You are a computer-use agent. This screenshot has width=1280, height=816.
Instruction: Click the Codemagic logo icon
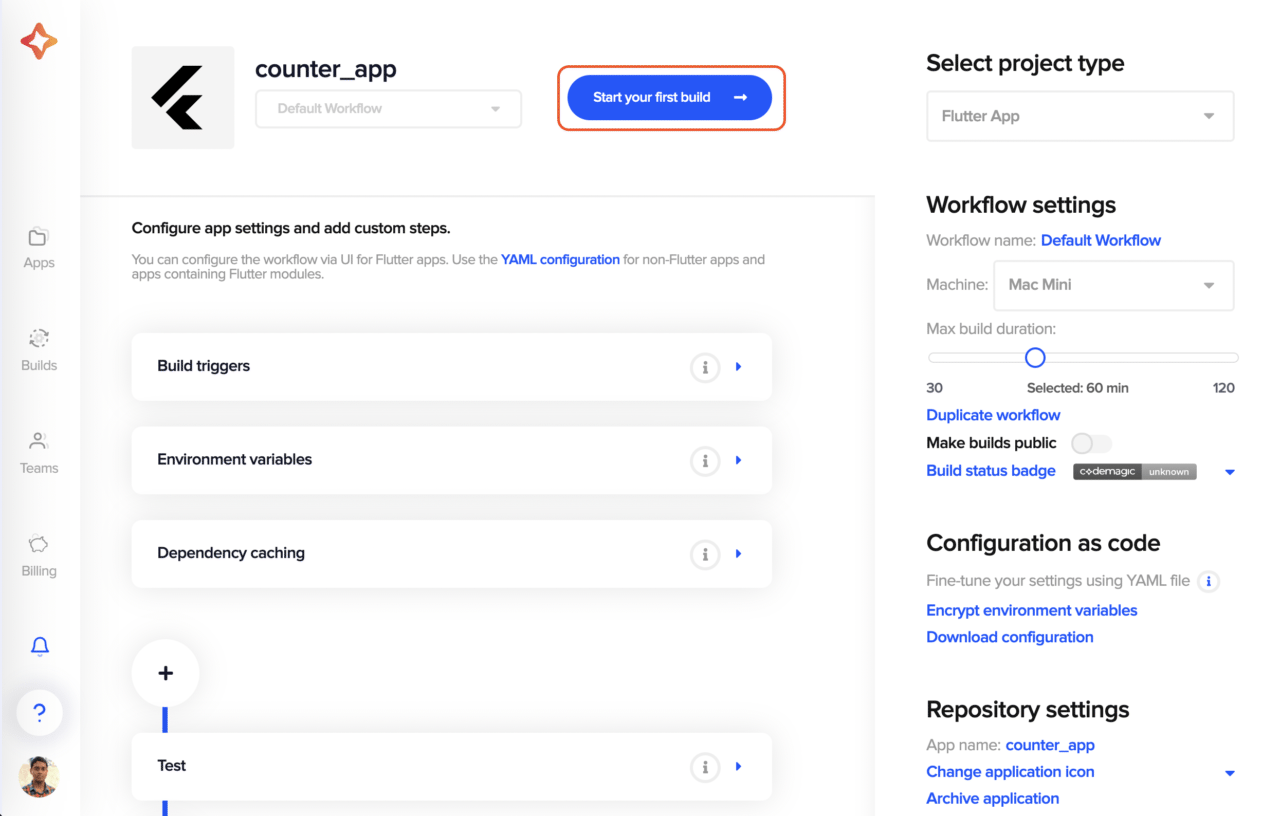[39, 41]
